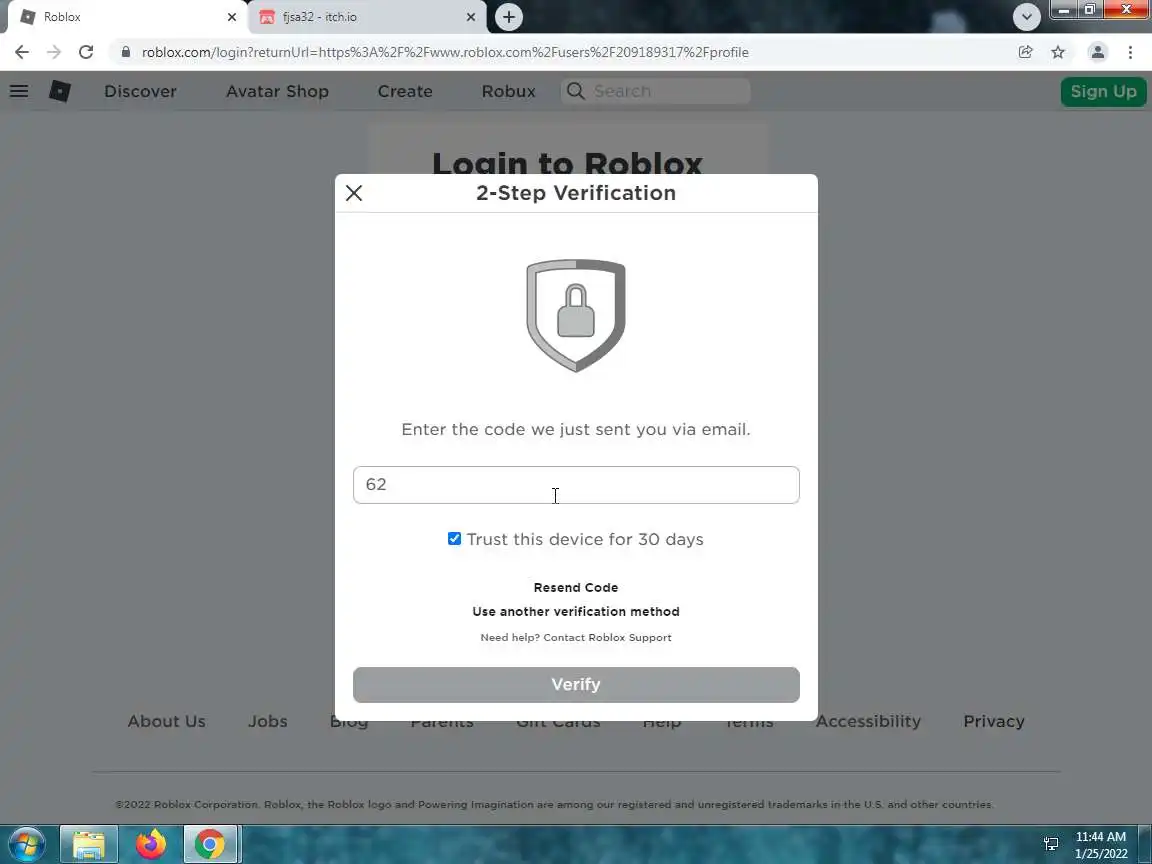Image resolution: width=1152 pixels, height=864 pixels.
Task: Open Chrome three-dot menu
Action: (1130, 52)
